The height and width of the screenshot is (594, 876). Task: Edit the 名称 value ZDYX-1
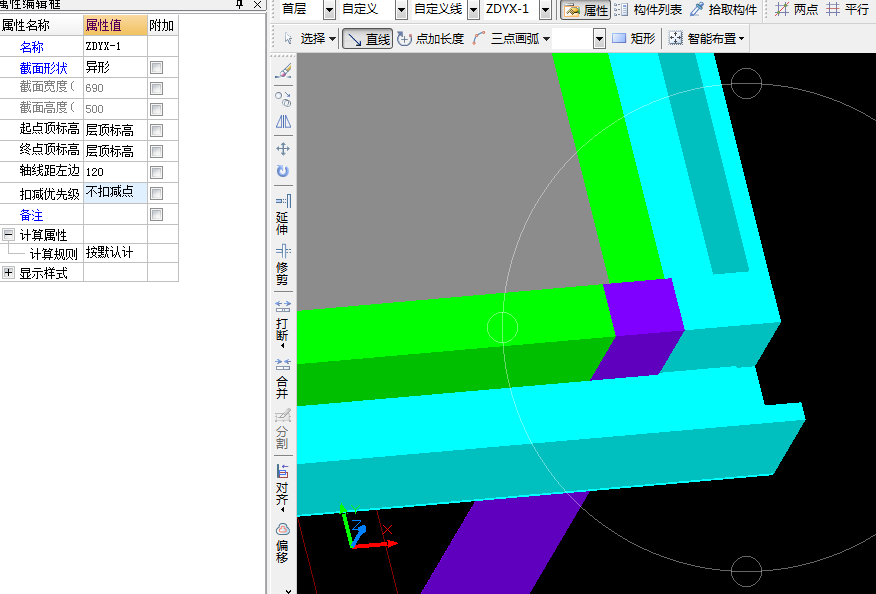click(x=116, y=46)
